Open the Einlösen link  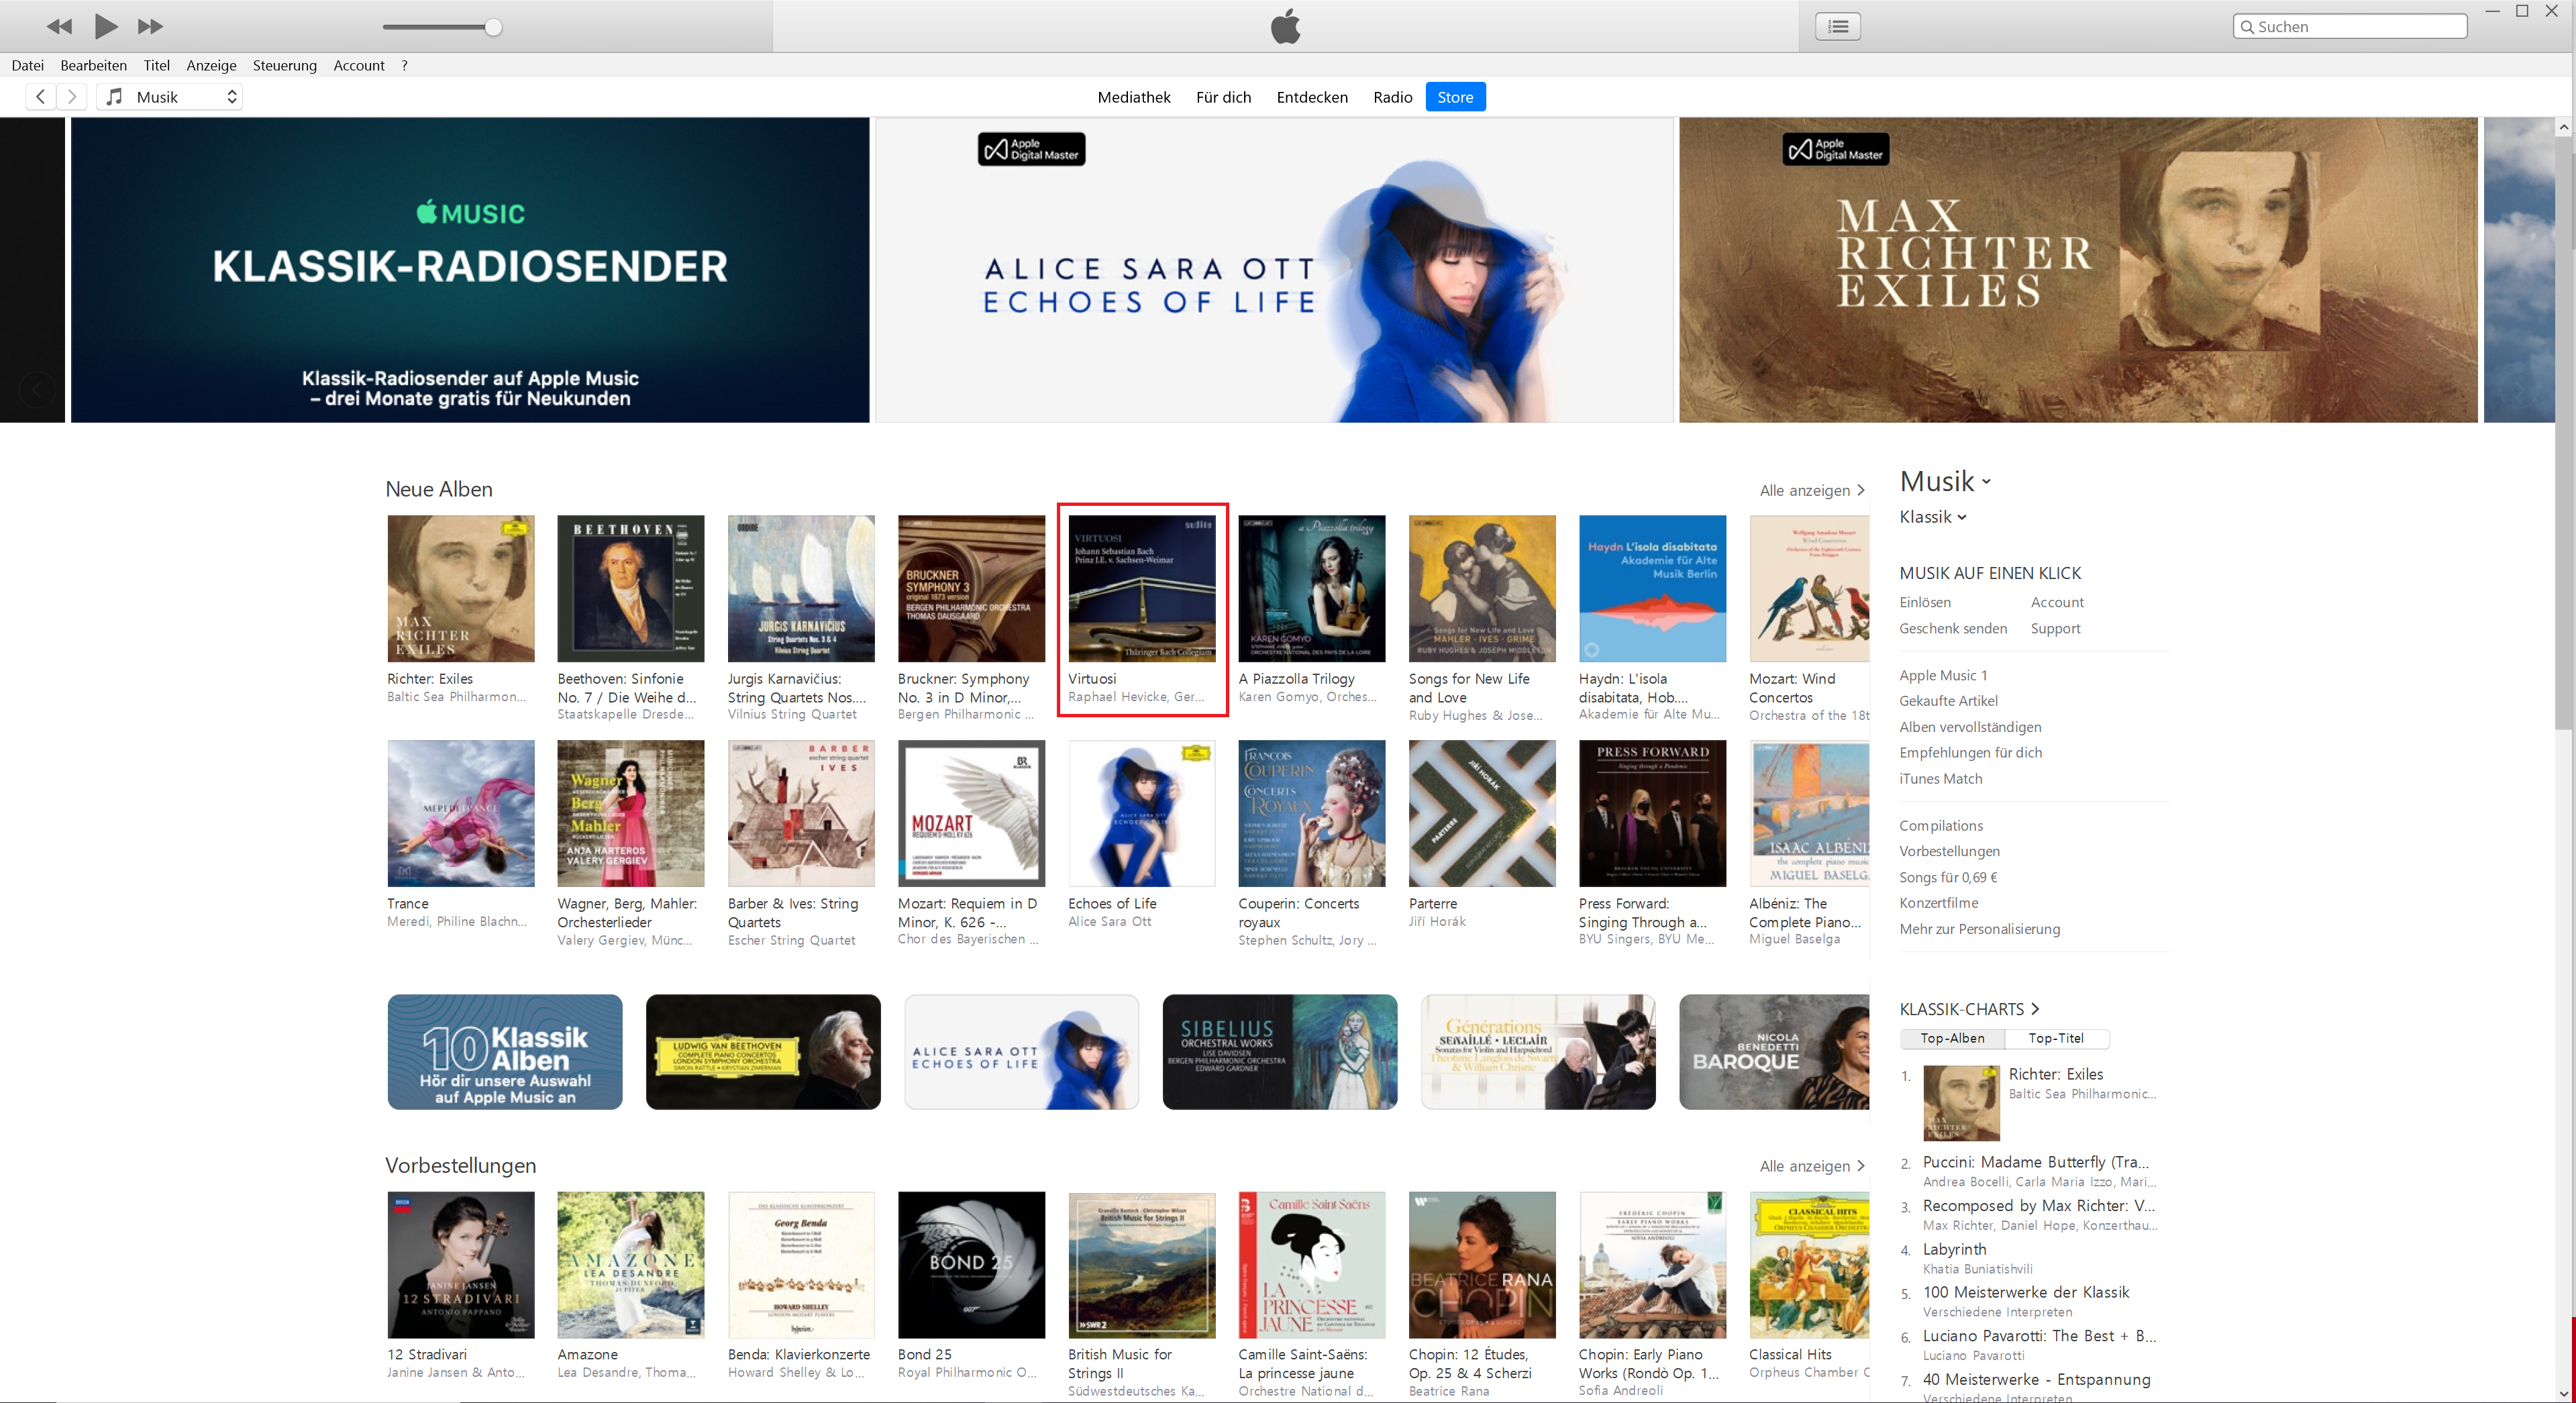coord(1925,602)
